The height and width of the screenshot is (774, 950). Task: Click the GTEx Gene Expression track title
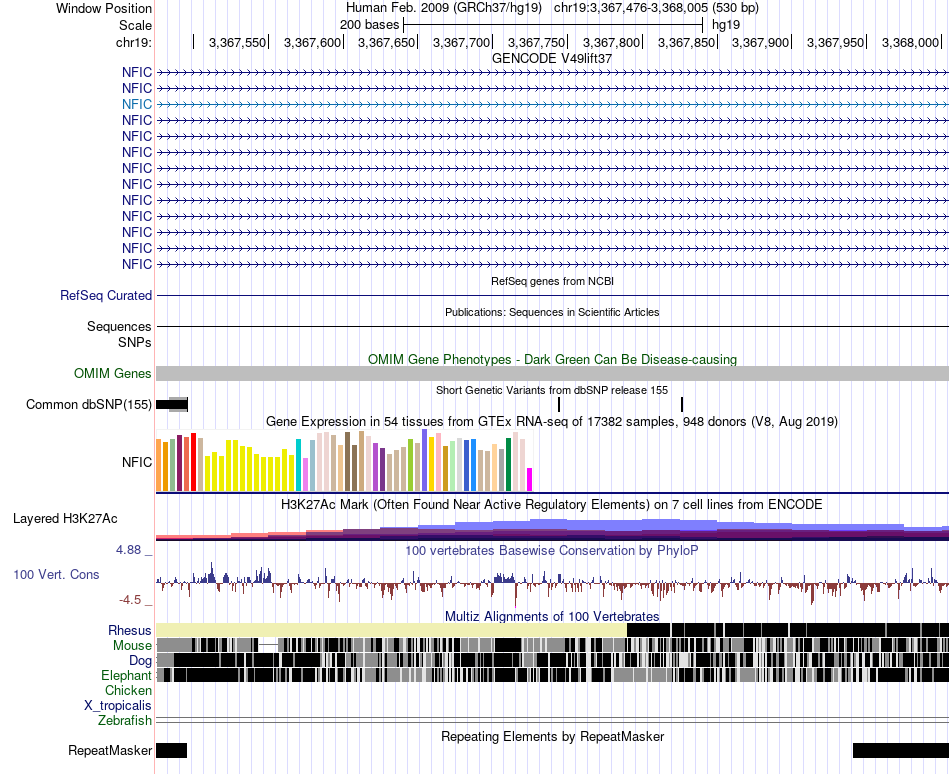click(552, 422)
